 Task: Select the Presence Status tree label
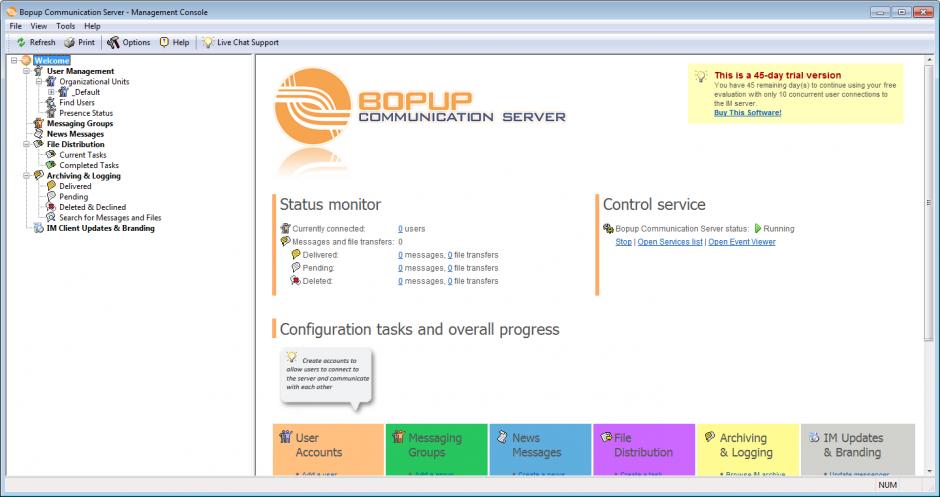tap(86, 113)
